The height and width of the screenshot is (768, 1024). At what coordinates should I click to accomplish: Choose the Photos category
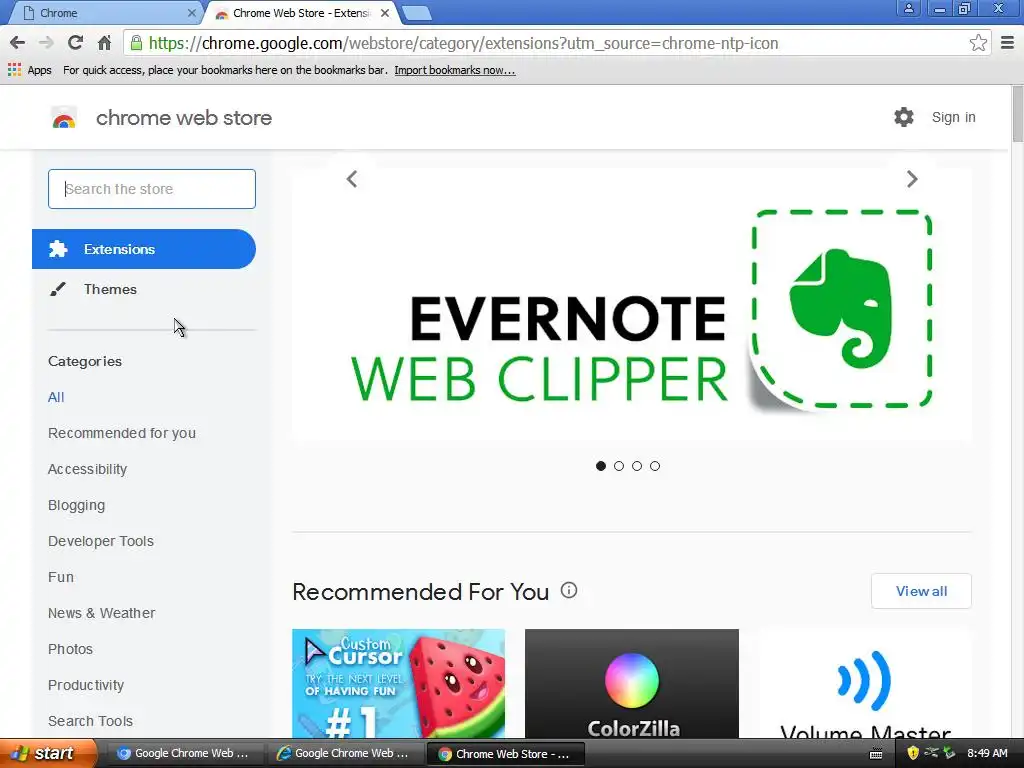tap(70, 648)
